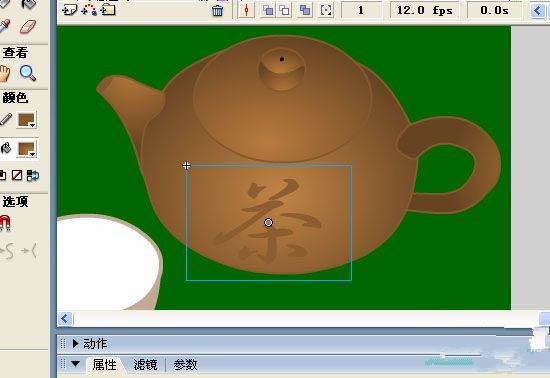Click Insert Layer Folder icon

108,9
